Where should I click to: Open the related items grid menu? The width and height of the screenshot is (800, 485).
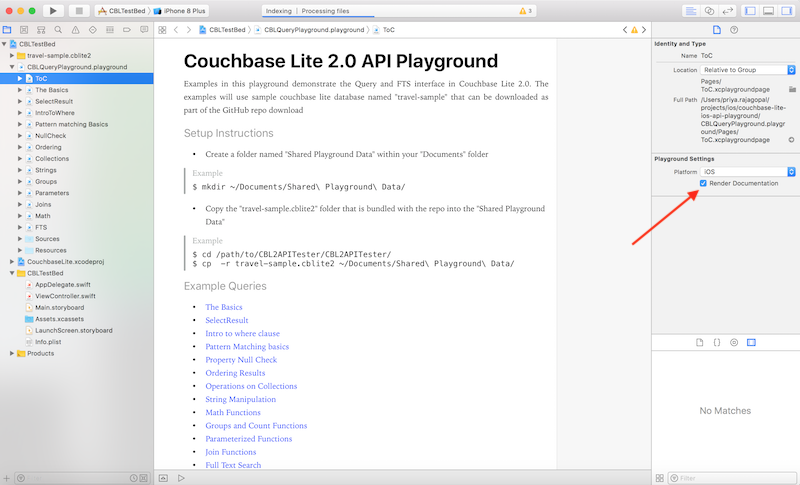162,30
